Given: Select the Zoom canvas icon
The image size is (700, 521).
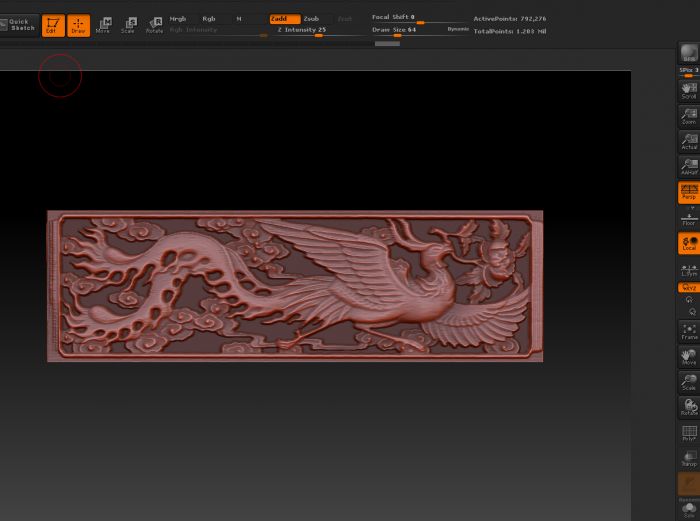Looking at the screenshot, I should tap(689, 117).
